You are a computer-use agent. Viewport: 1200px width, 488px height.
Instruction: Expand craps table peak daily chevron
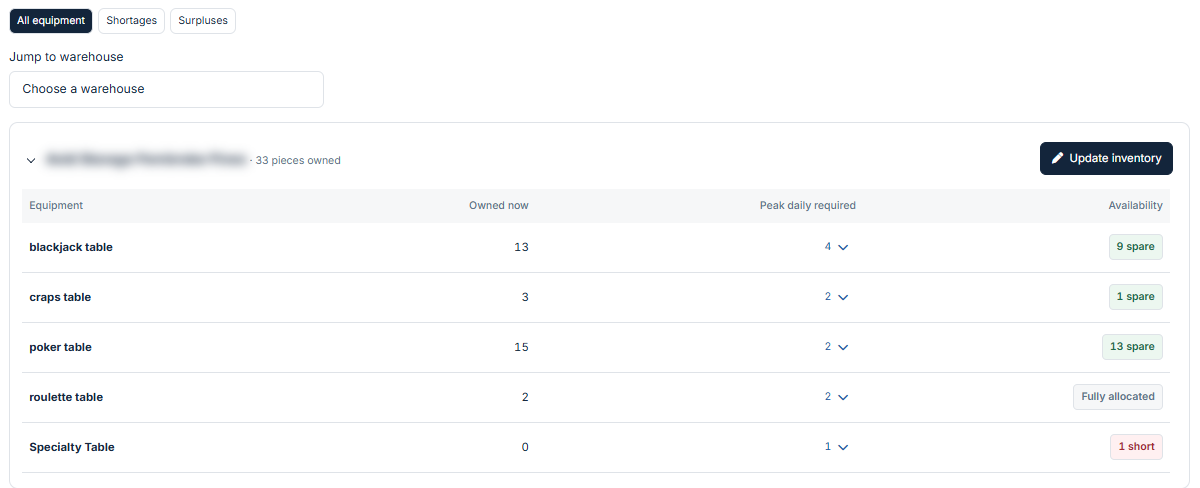point(843,297)
